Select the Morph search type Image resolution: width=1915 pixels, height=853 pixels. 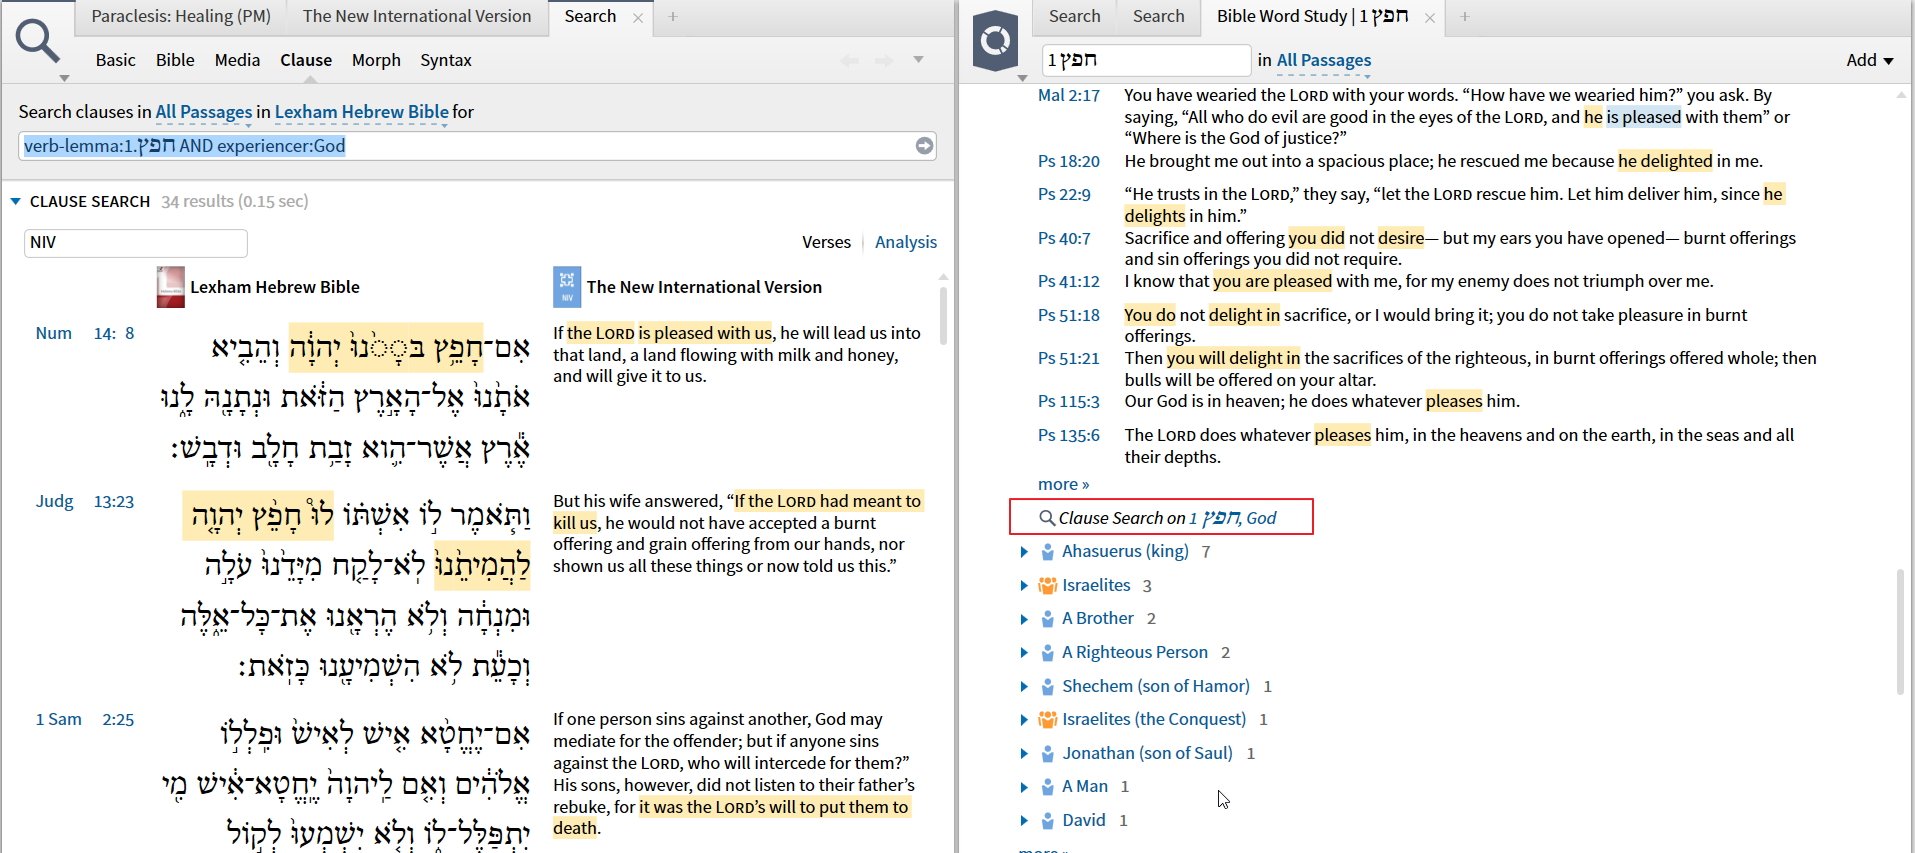point(376,60)
